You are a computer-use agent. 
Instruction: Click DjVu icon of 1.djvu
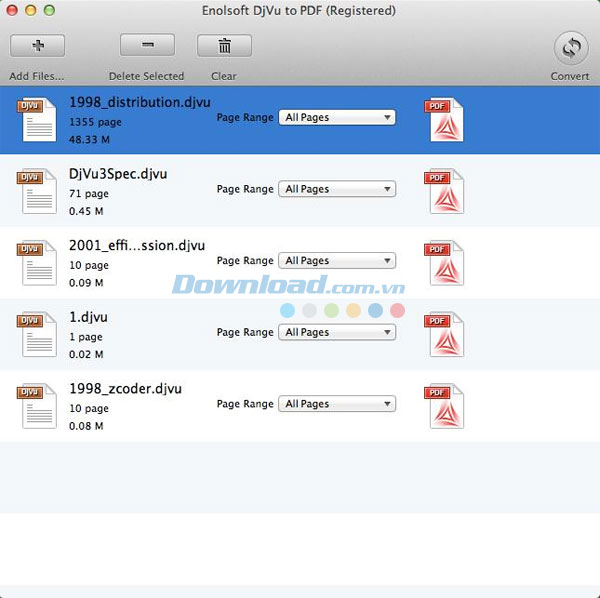pyautogui.click(x=37, y=334)
